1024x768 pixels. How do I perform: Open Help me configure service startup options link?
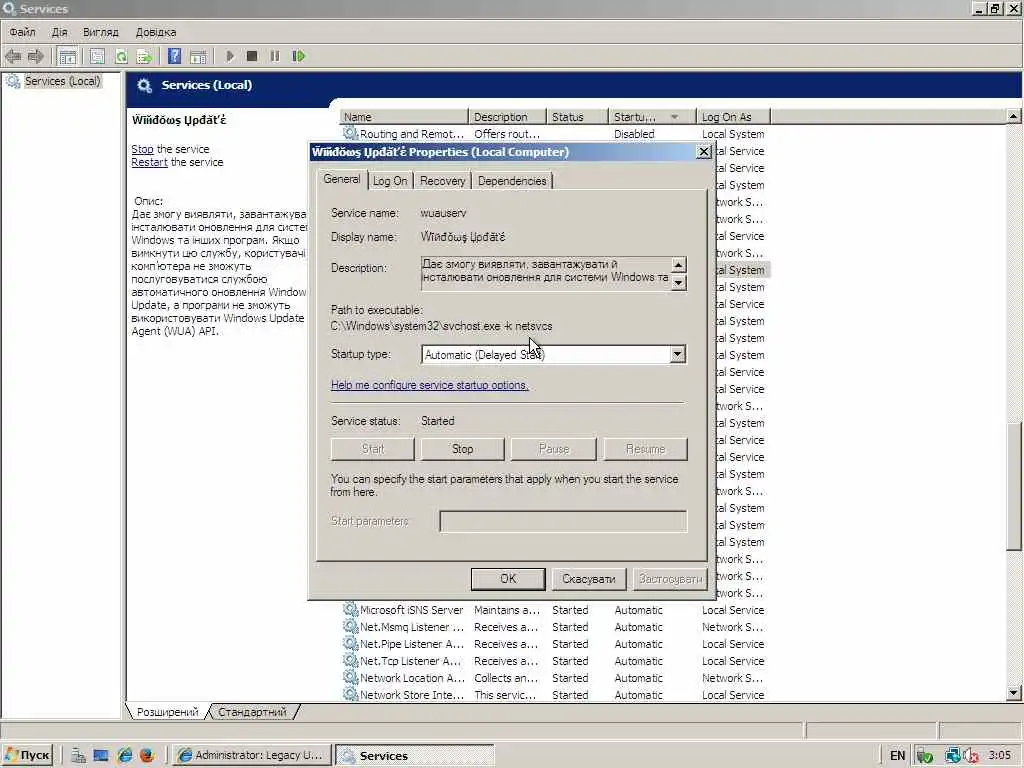(430, 385)
